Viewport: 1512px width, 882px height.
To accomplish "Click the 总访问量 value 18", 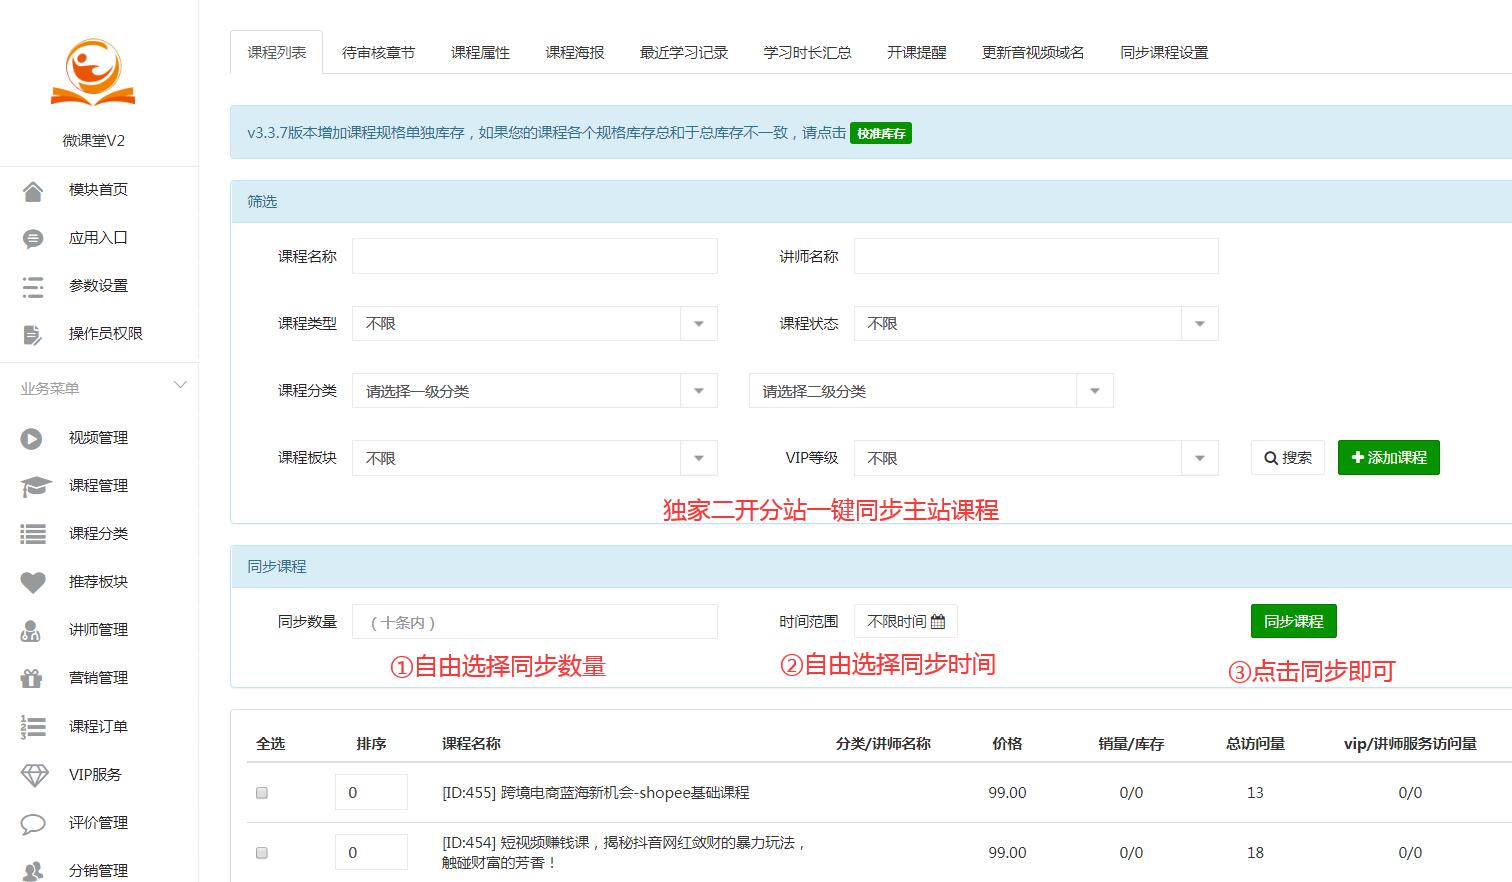I will tap(1255, 852).
